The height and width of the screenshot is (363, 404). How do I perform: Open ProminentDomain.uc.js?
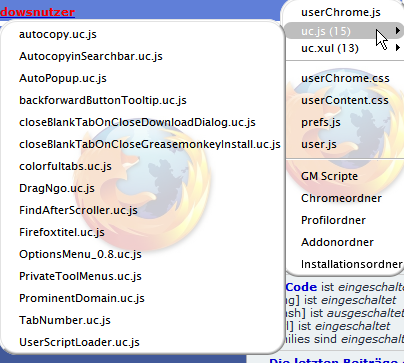(82, 298)
